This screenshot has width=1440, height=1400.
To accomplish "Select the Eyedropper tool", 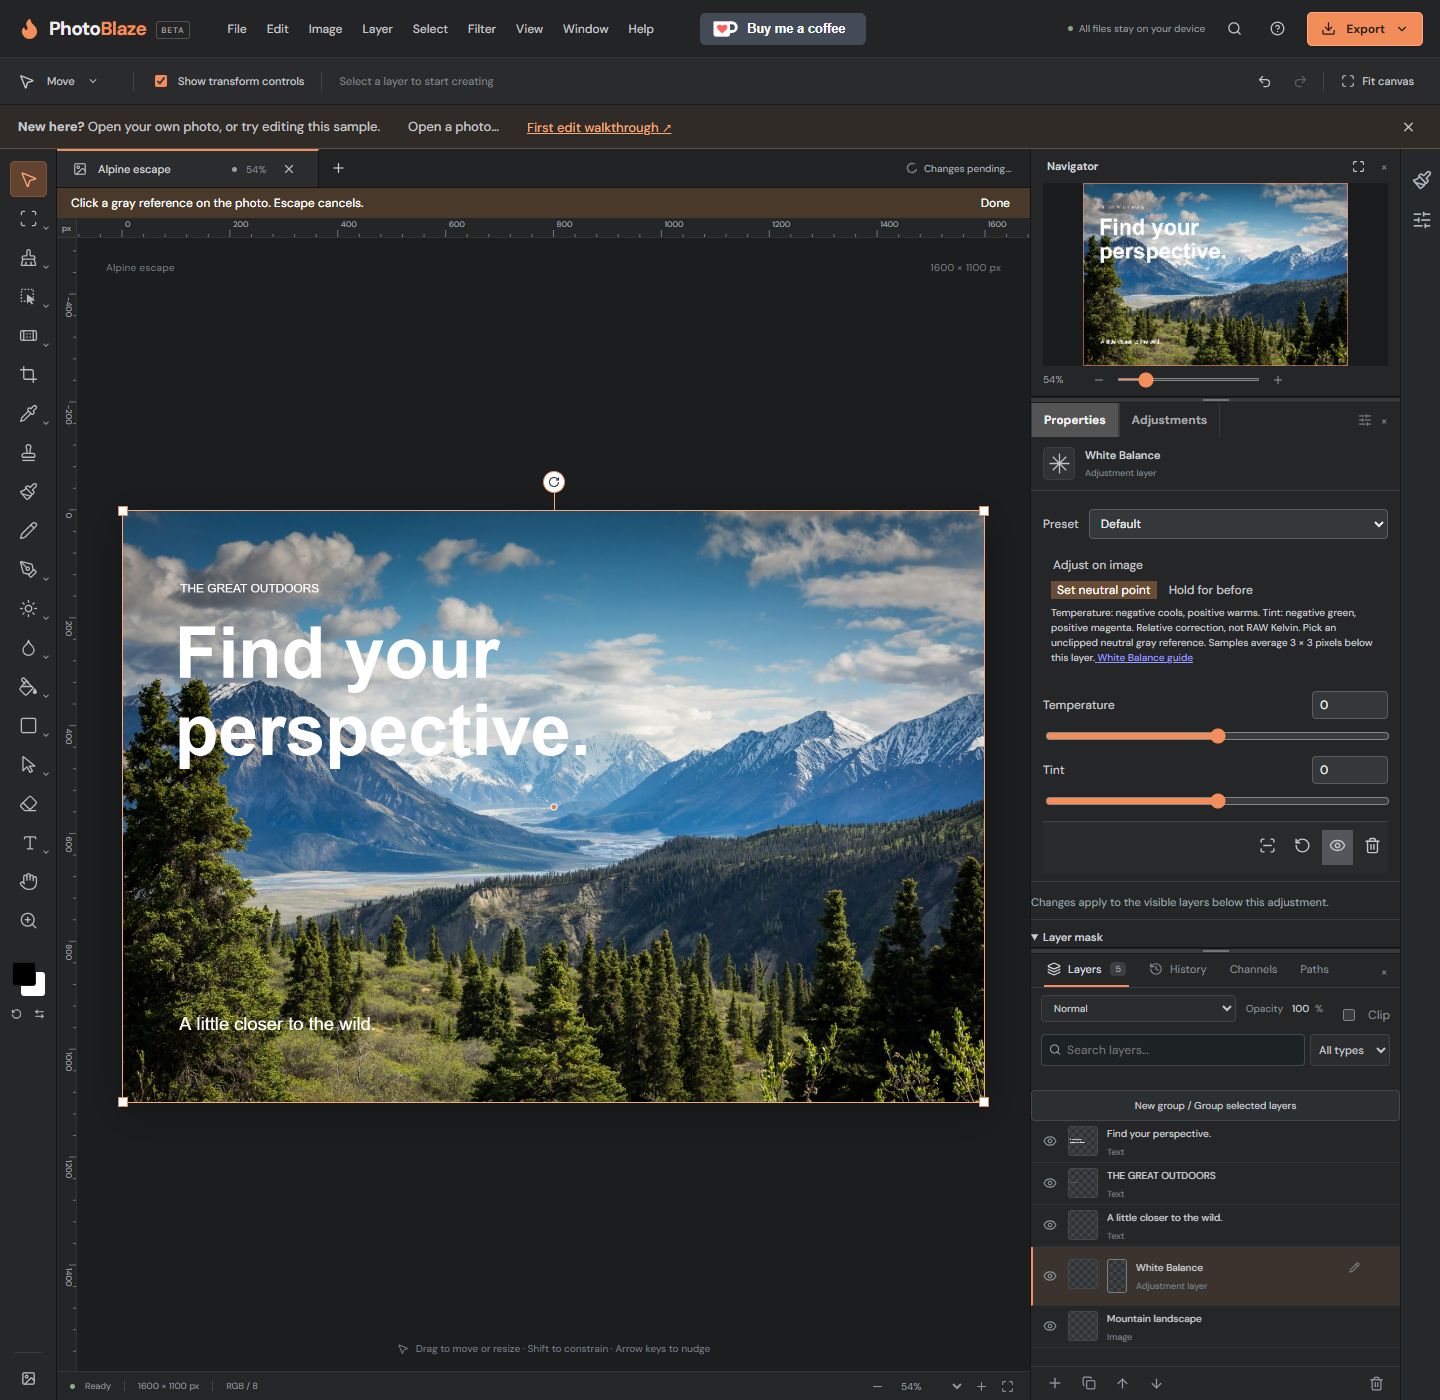I will (x=28, y=413).
